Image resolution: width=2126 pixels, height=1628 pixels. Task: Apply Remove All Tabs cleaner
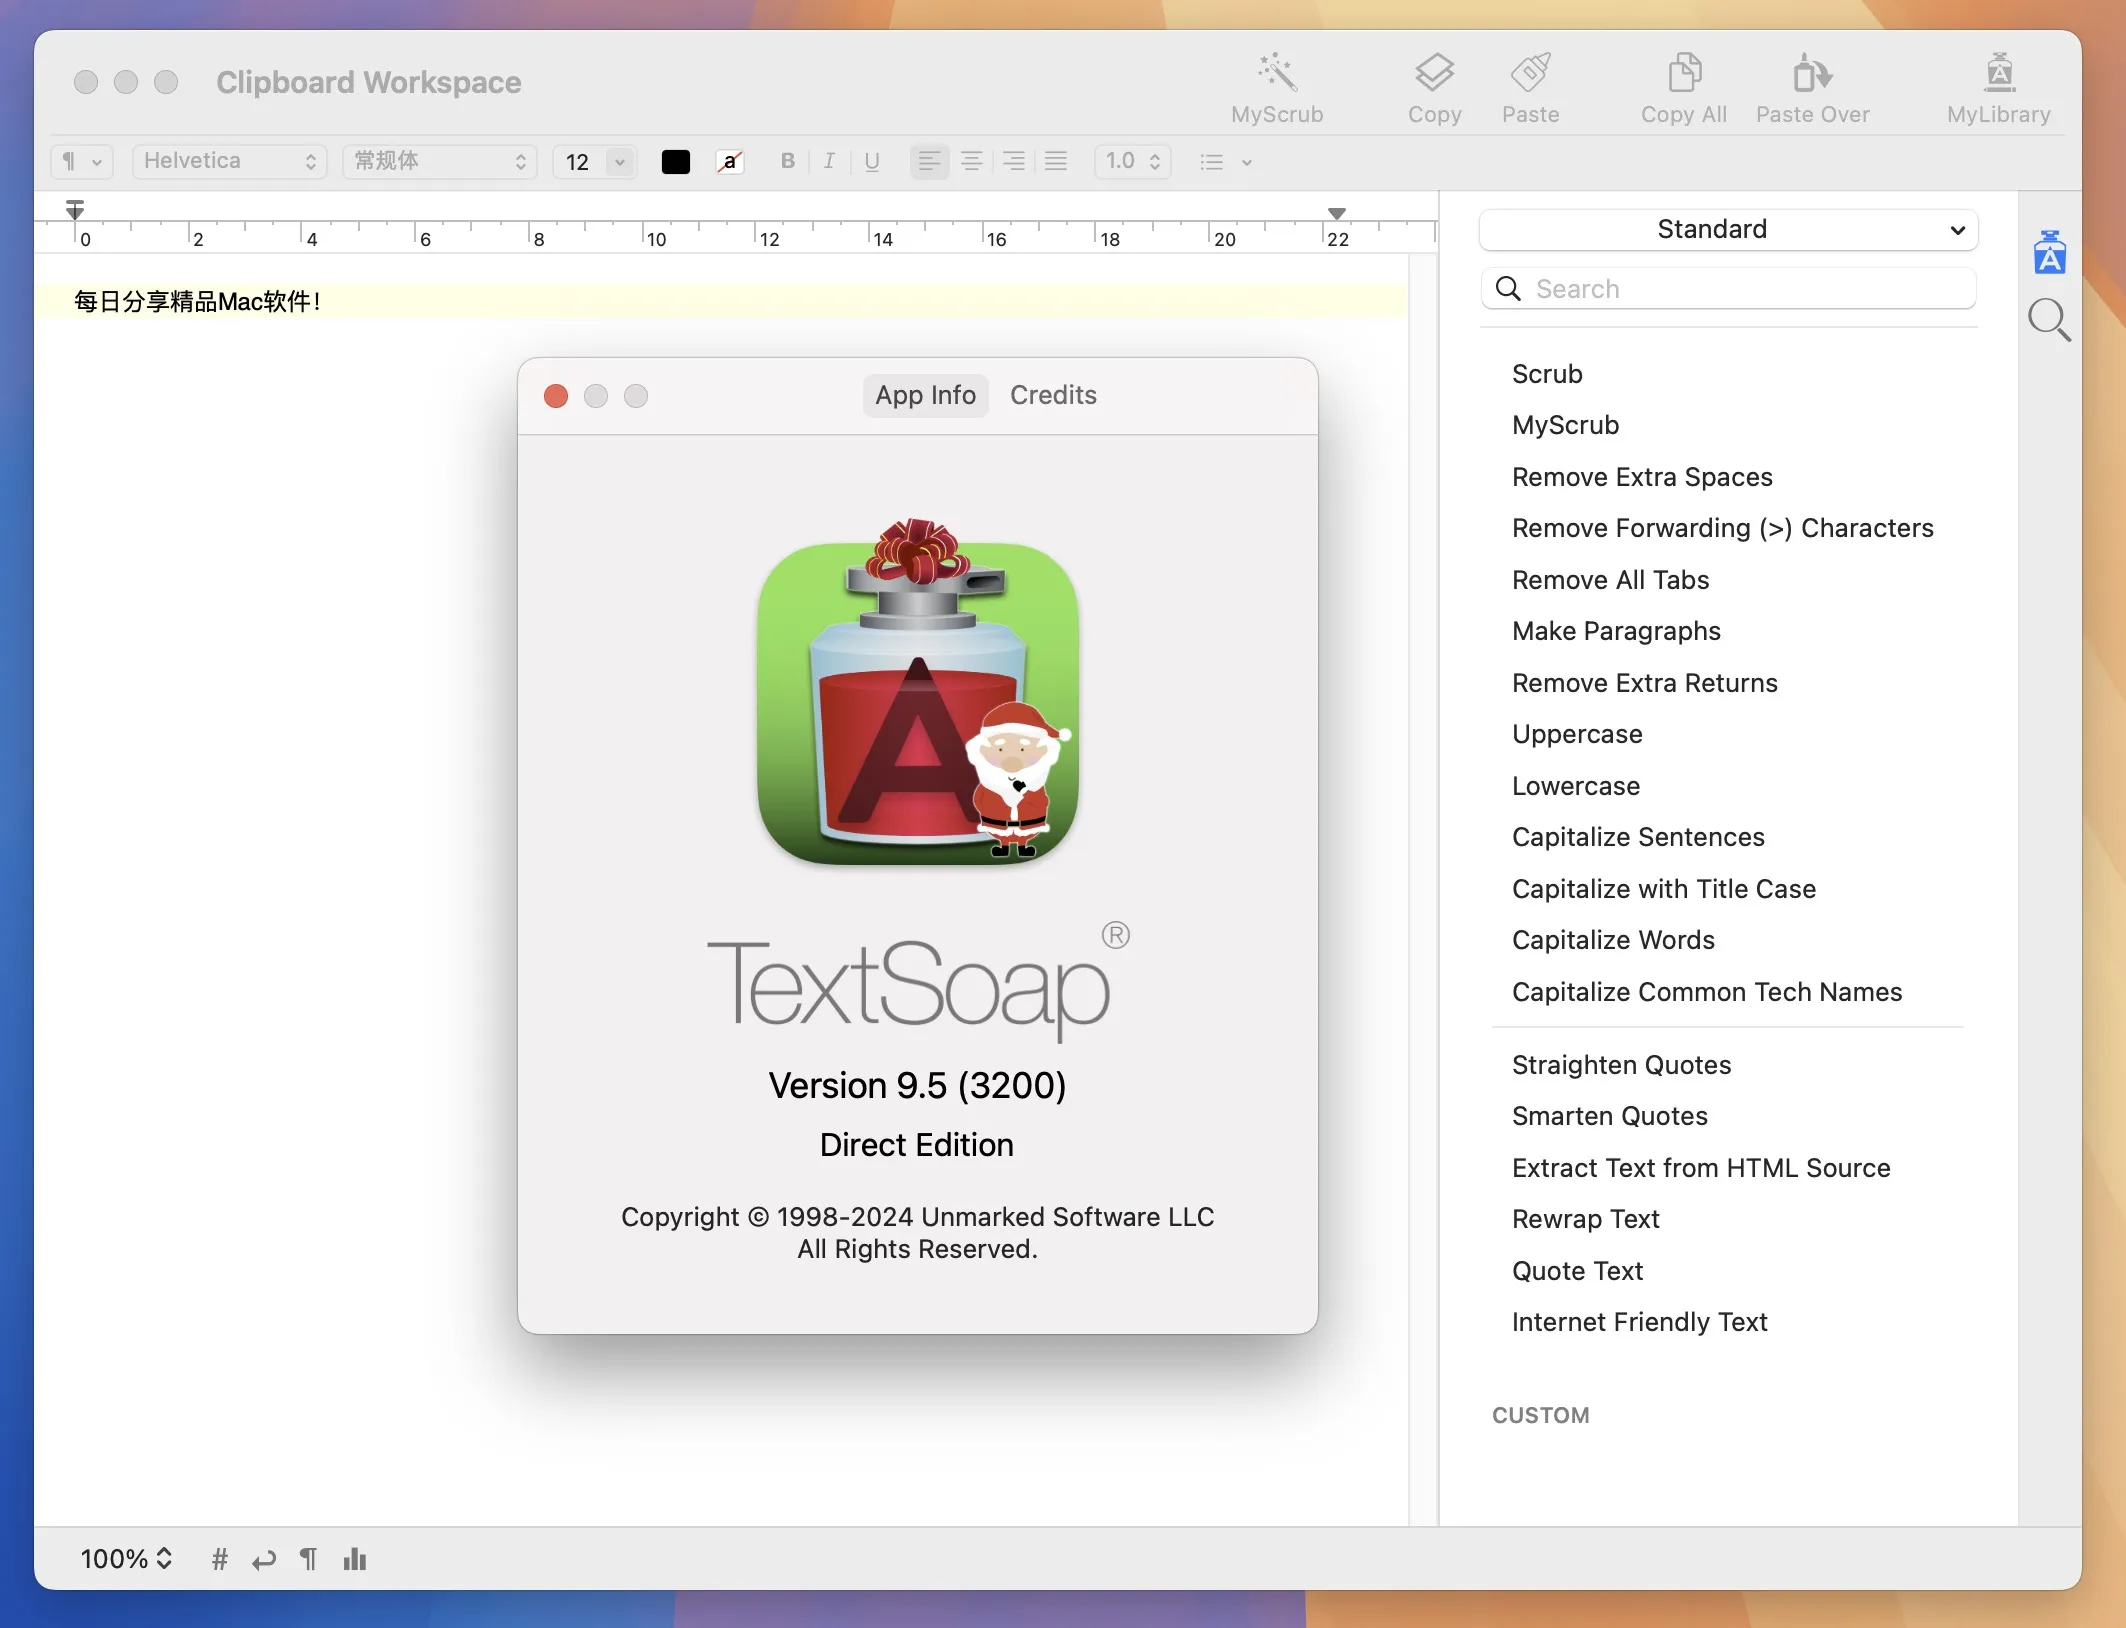point(1610,580)
